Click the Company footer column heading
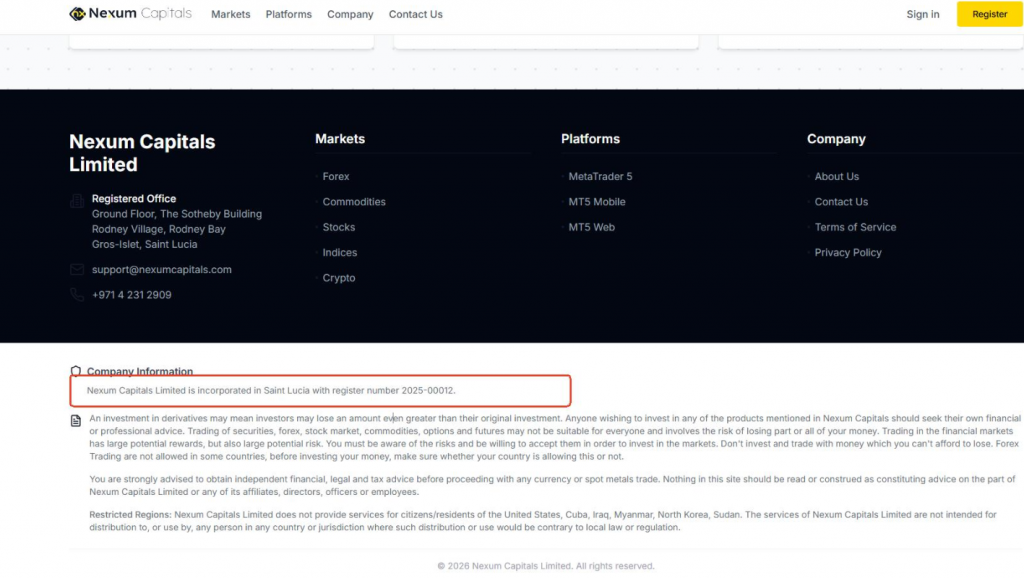This screenshot has height=578, width=1024. tap(836, 138)
